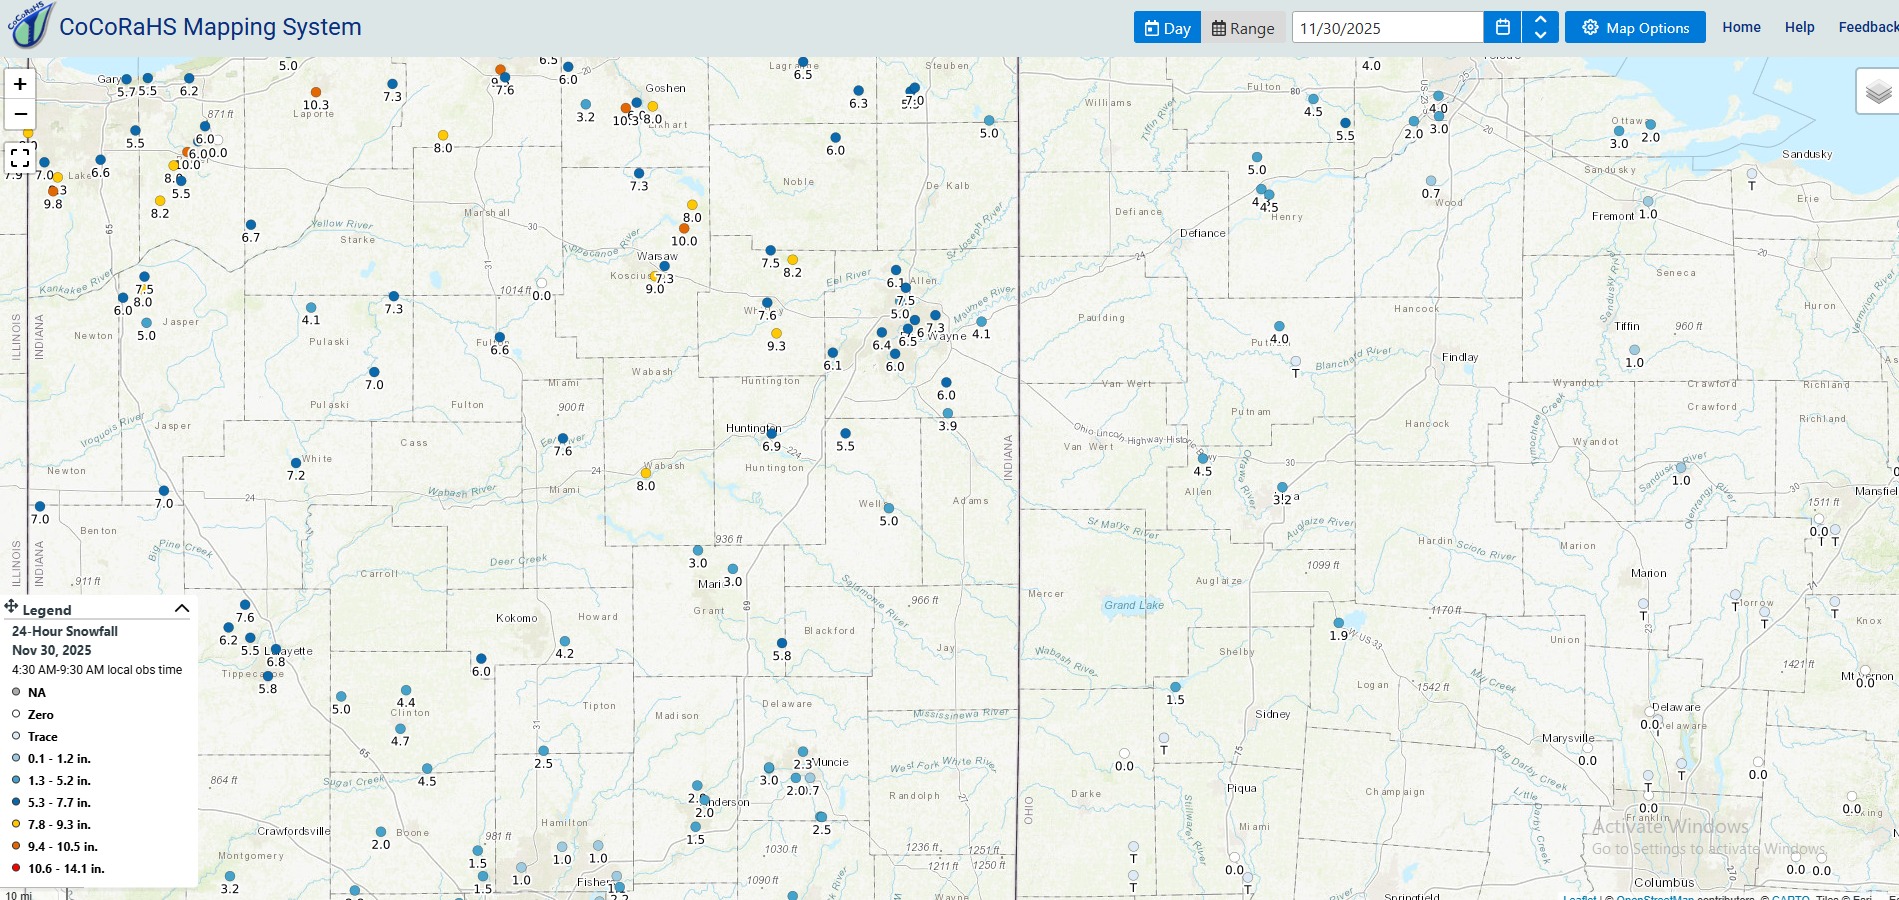
Task: Select the 5.8 marker in Blackford county
Action: pos(782,643)
